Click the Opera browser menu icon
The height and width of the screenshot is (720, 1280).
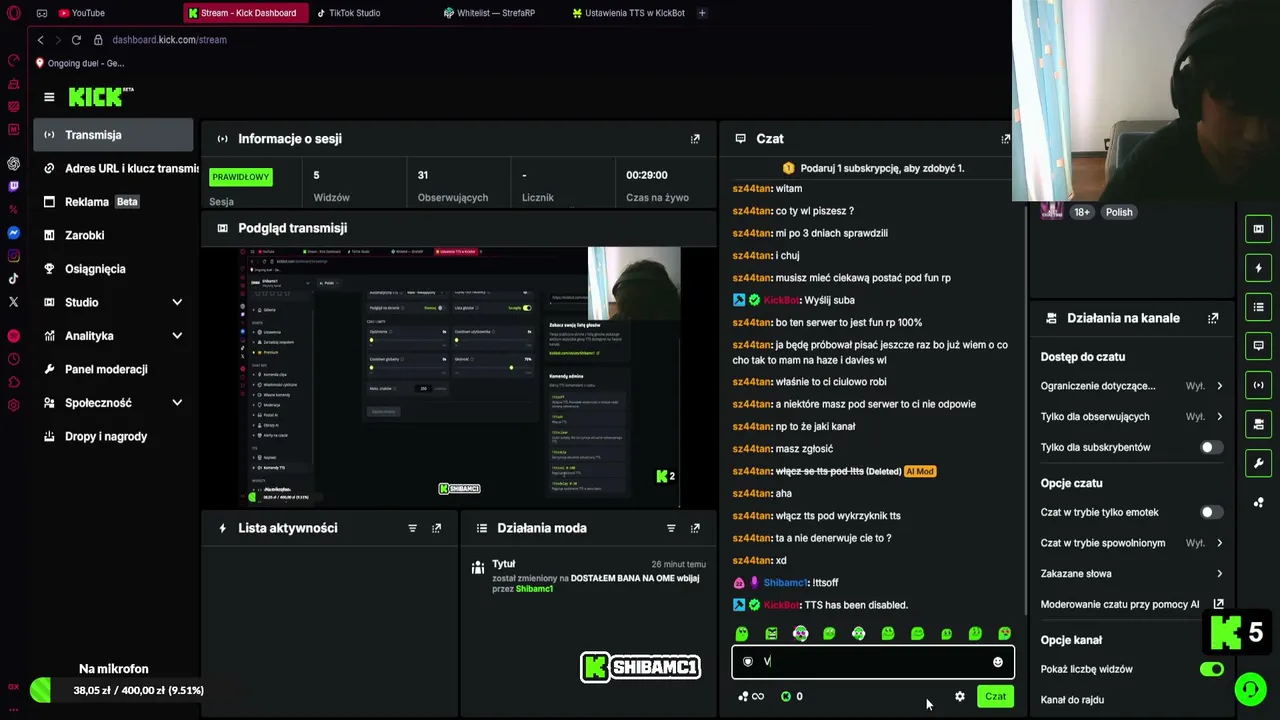(13, 13)
